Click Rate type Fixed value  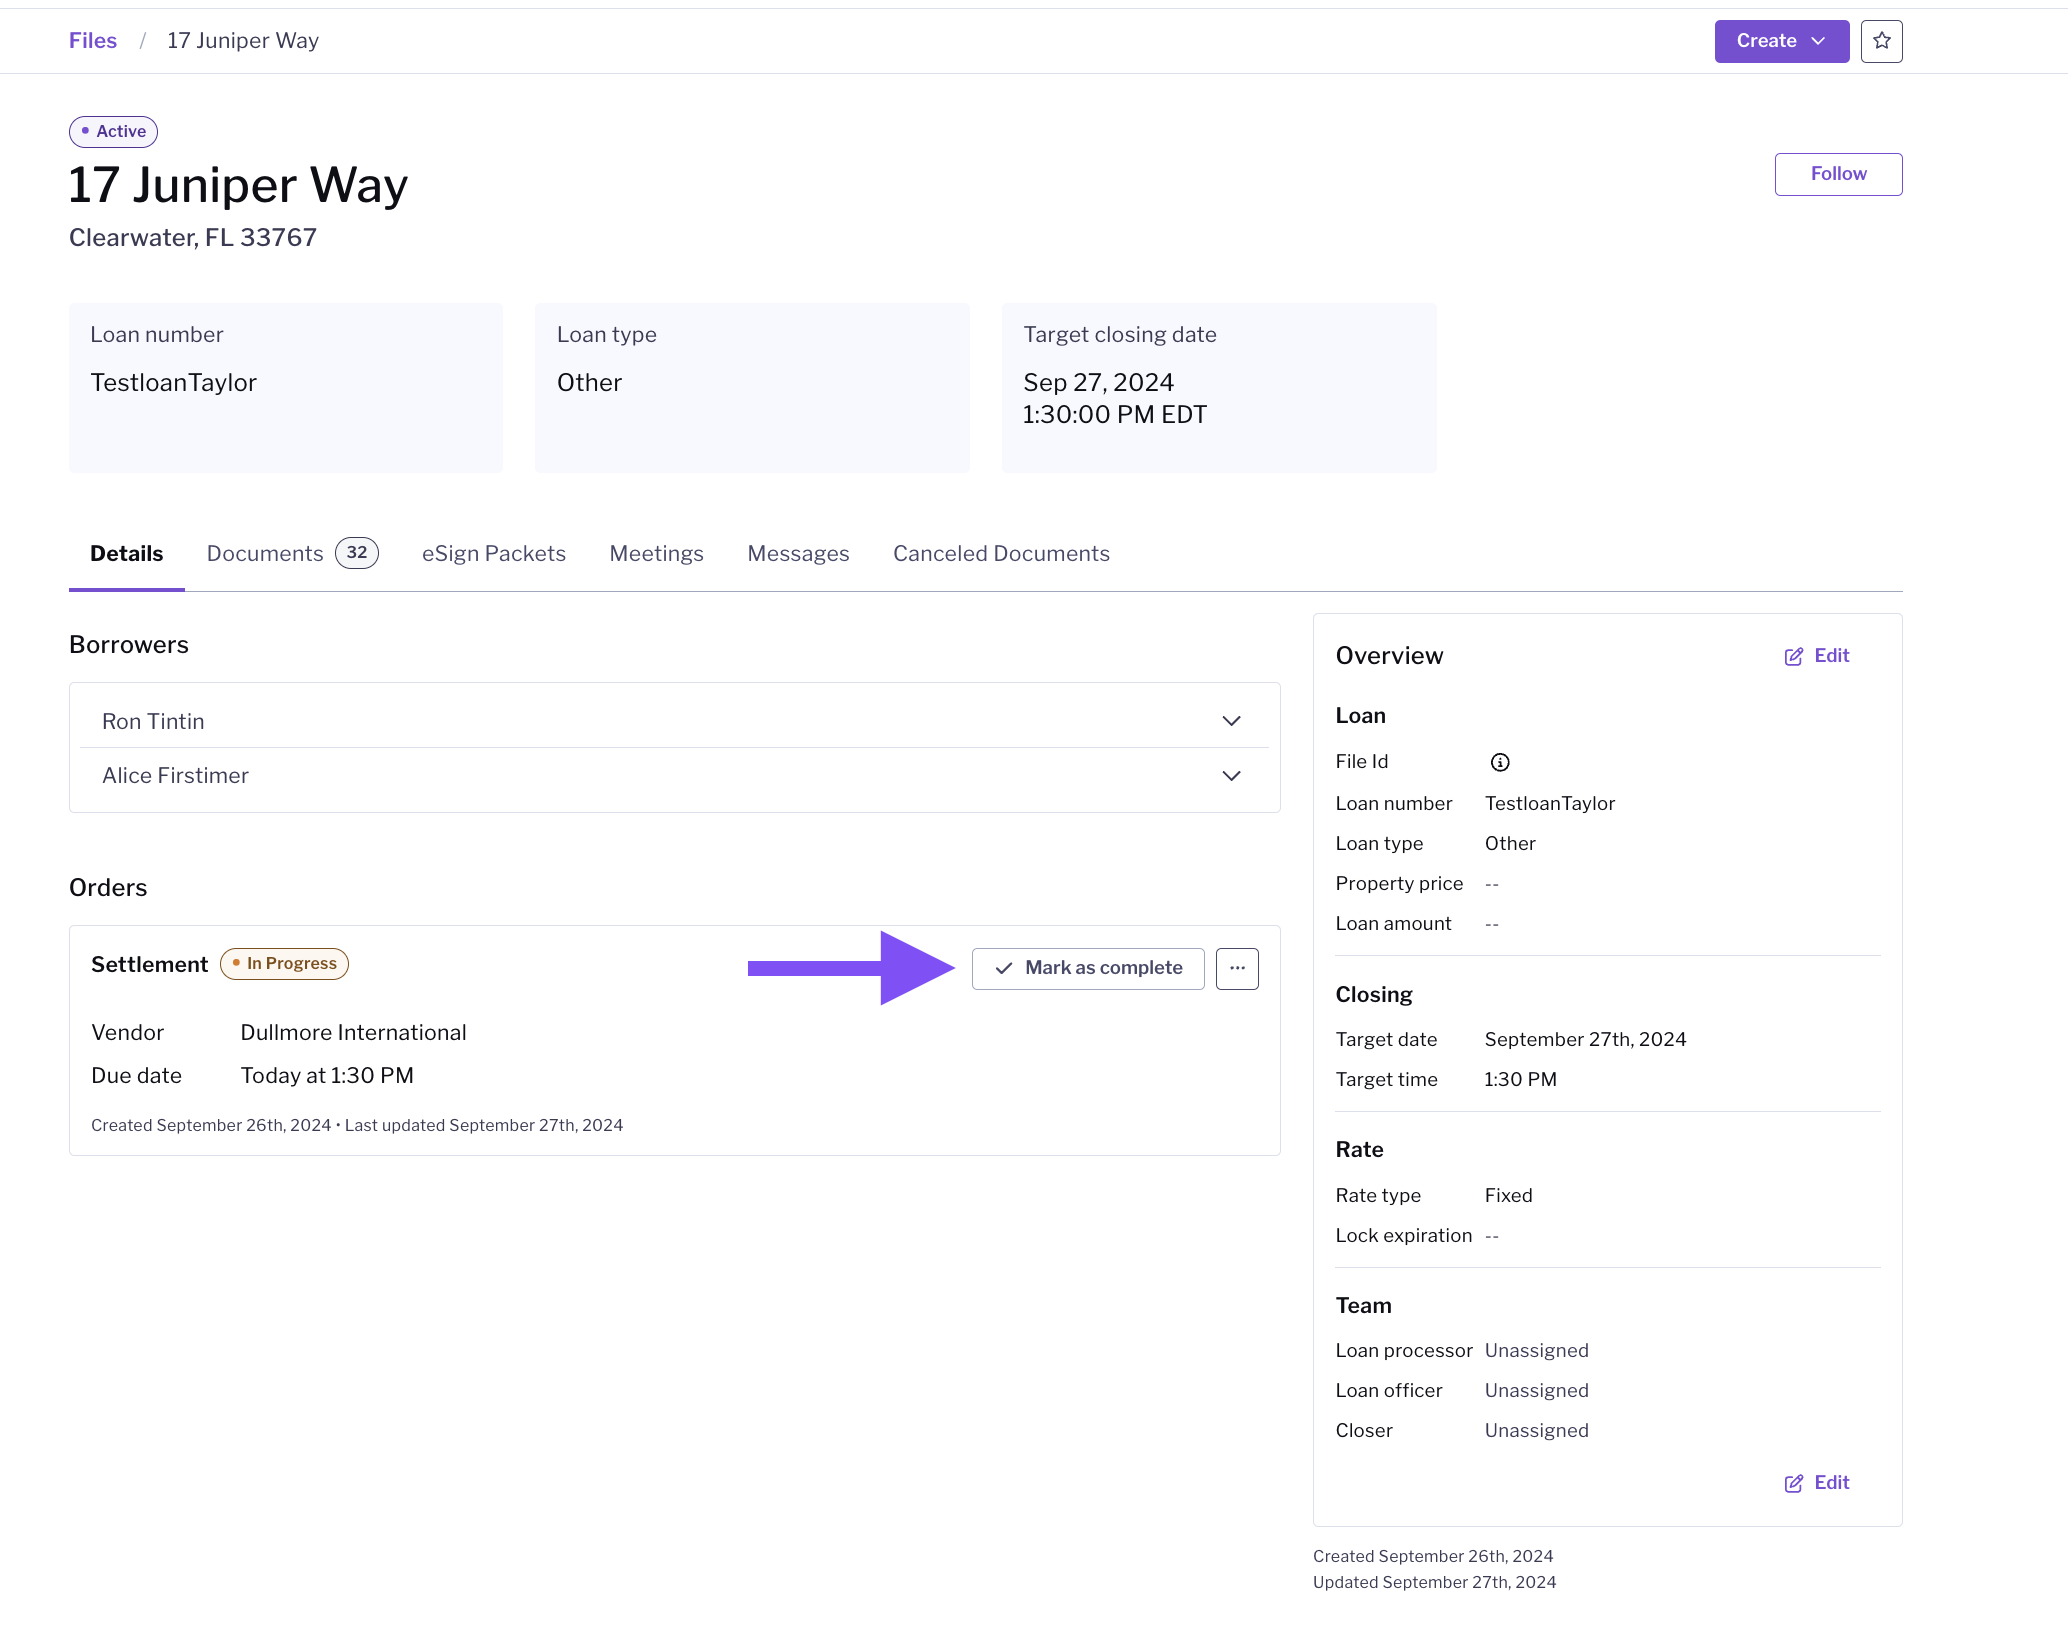1508,1196
